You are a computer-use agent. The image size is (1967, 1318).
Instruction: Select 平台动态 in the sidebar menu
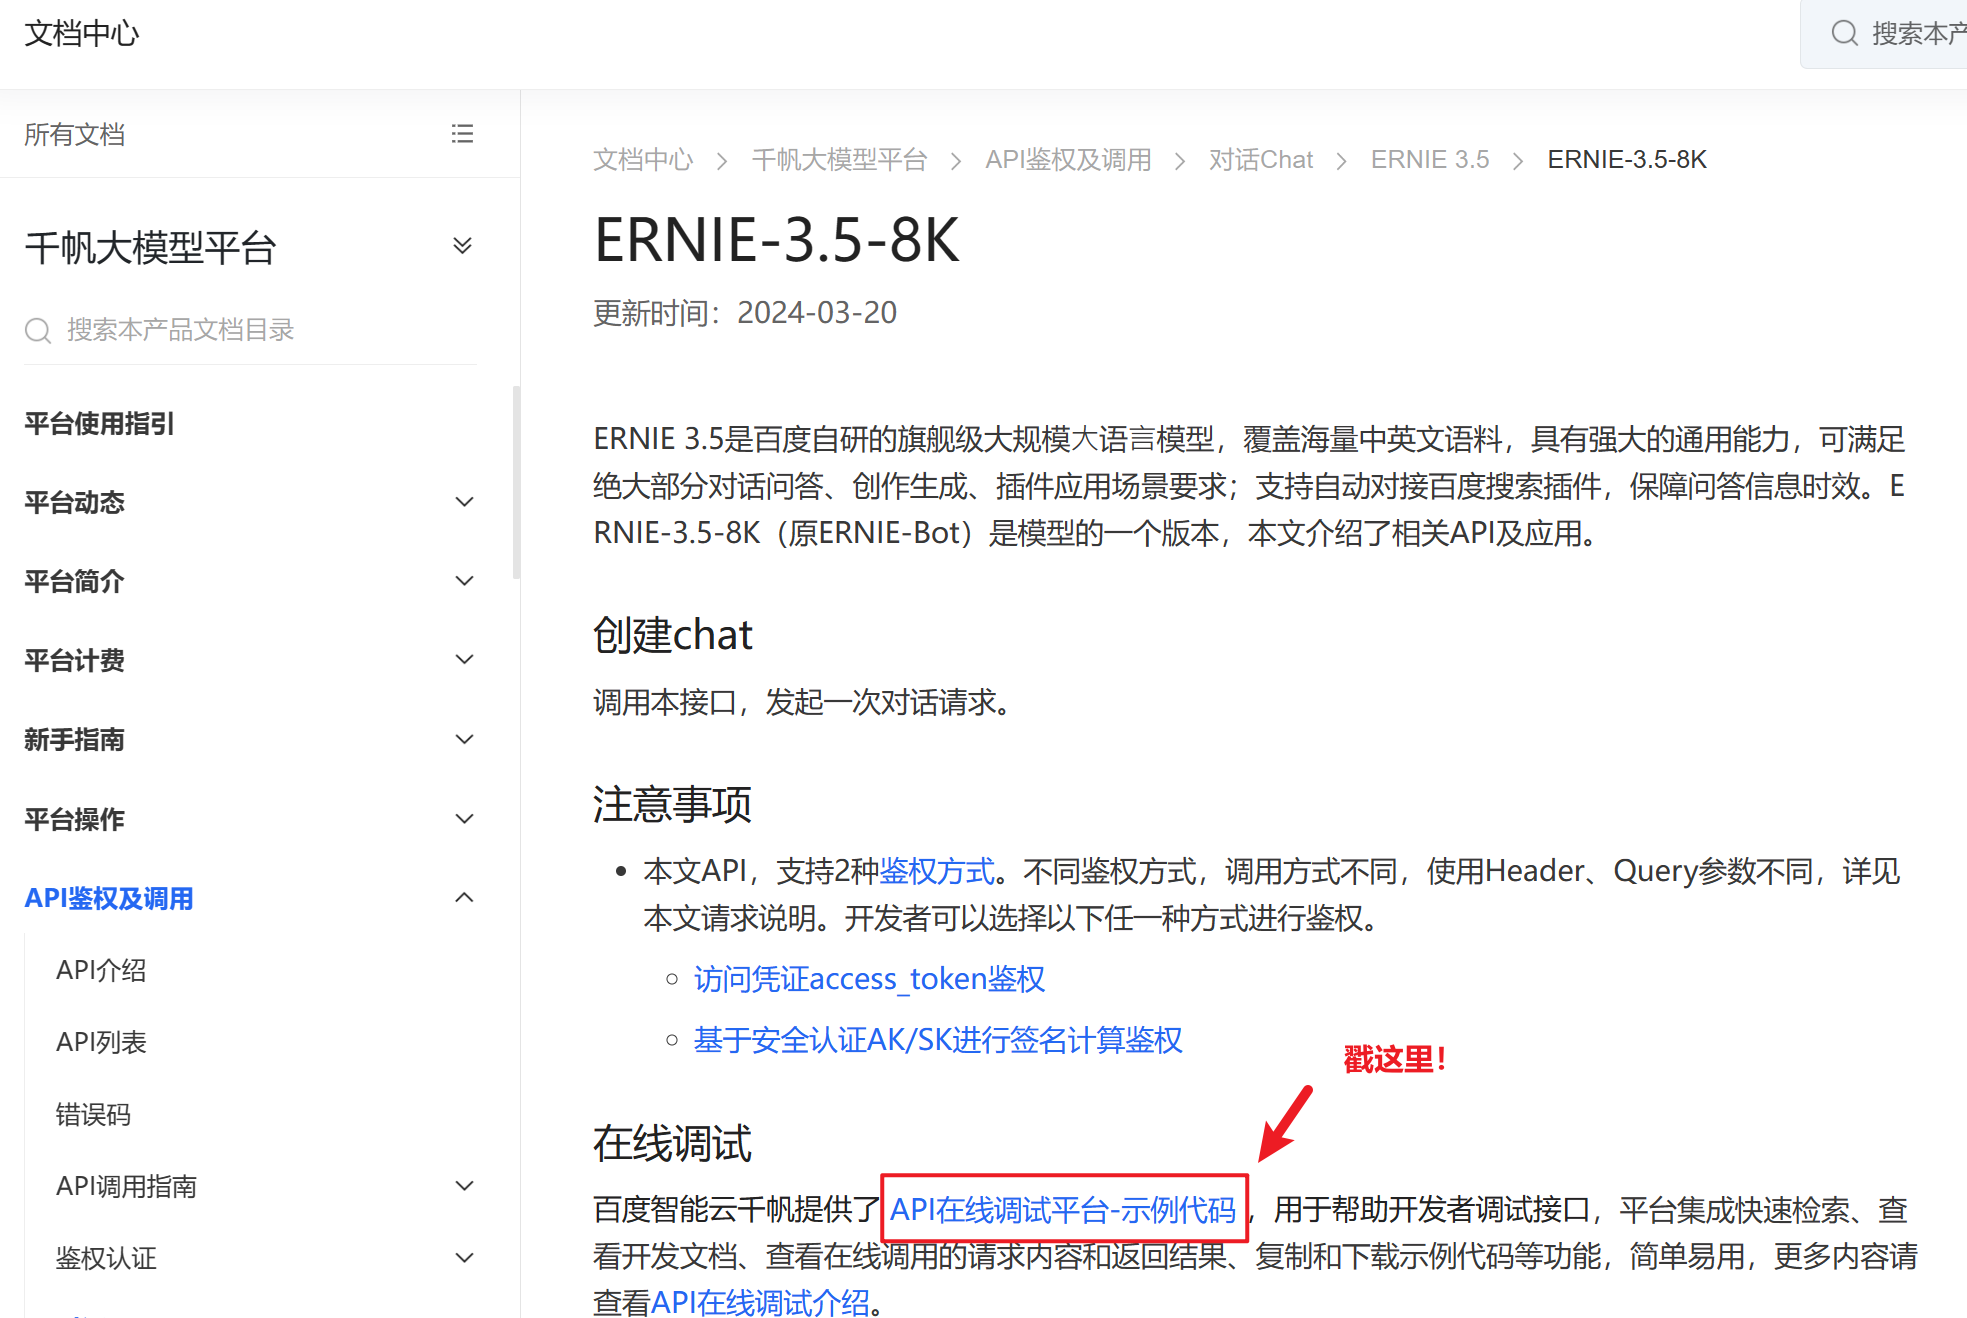(74, 502)
